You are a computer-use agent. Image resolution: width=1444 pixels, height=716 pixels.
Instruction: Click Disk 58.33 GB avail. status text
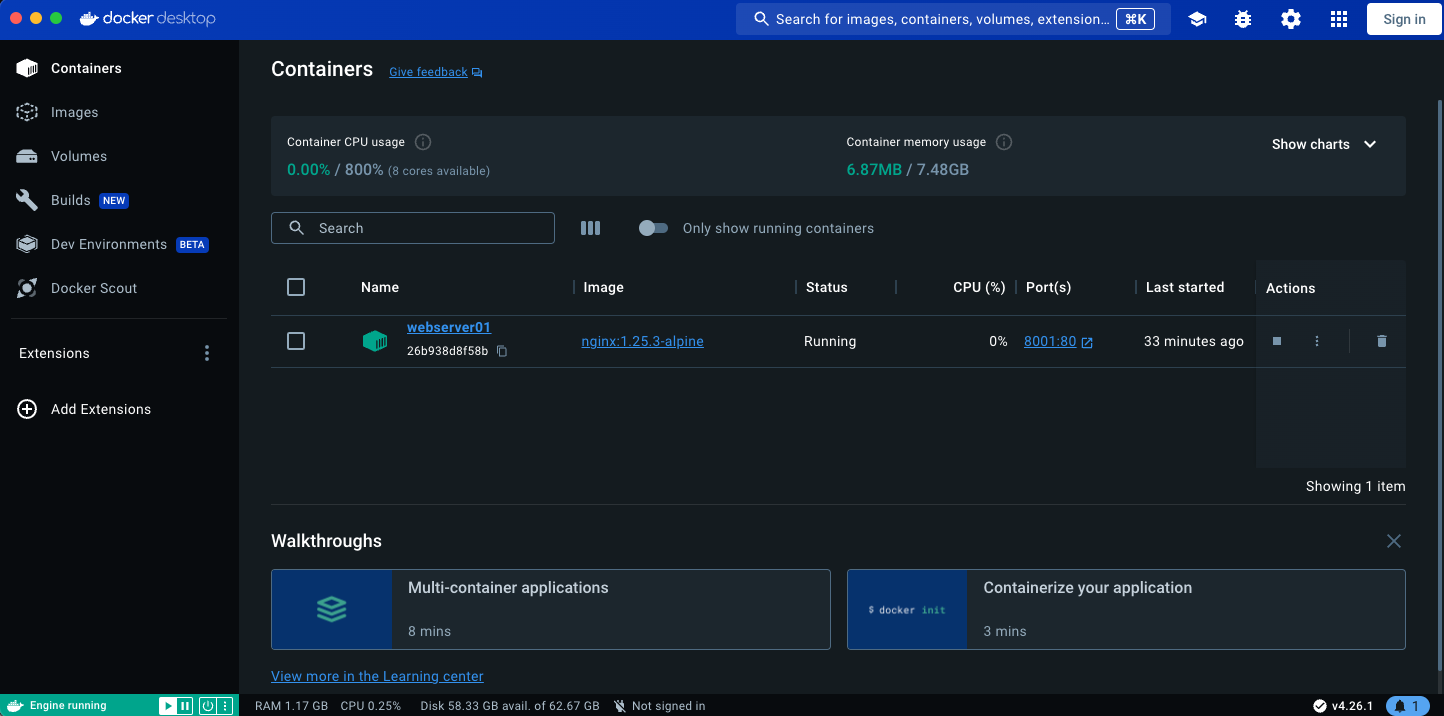point(510,706)
